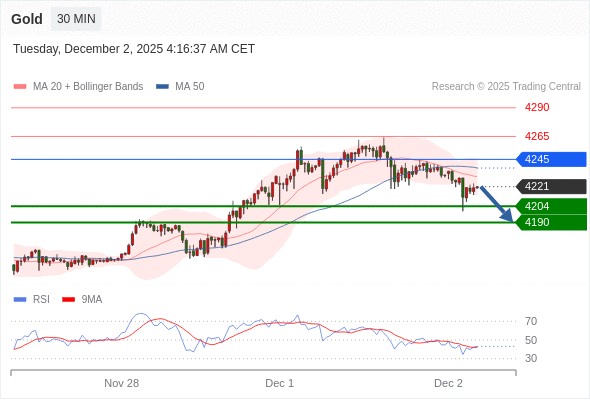Click the 'RSI' legend label
The image size is (590, 400).
click(41, 300)
